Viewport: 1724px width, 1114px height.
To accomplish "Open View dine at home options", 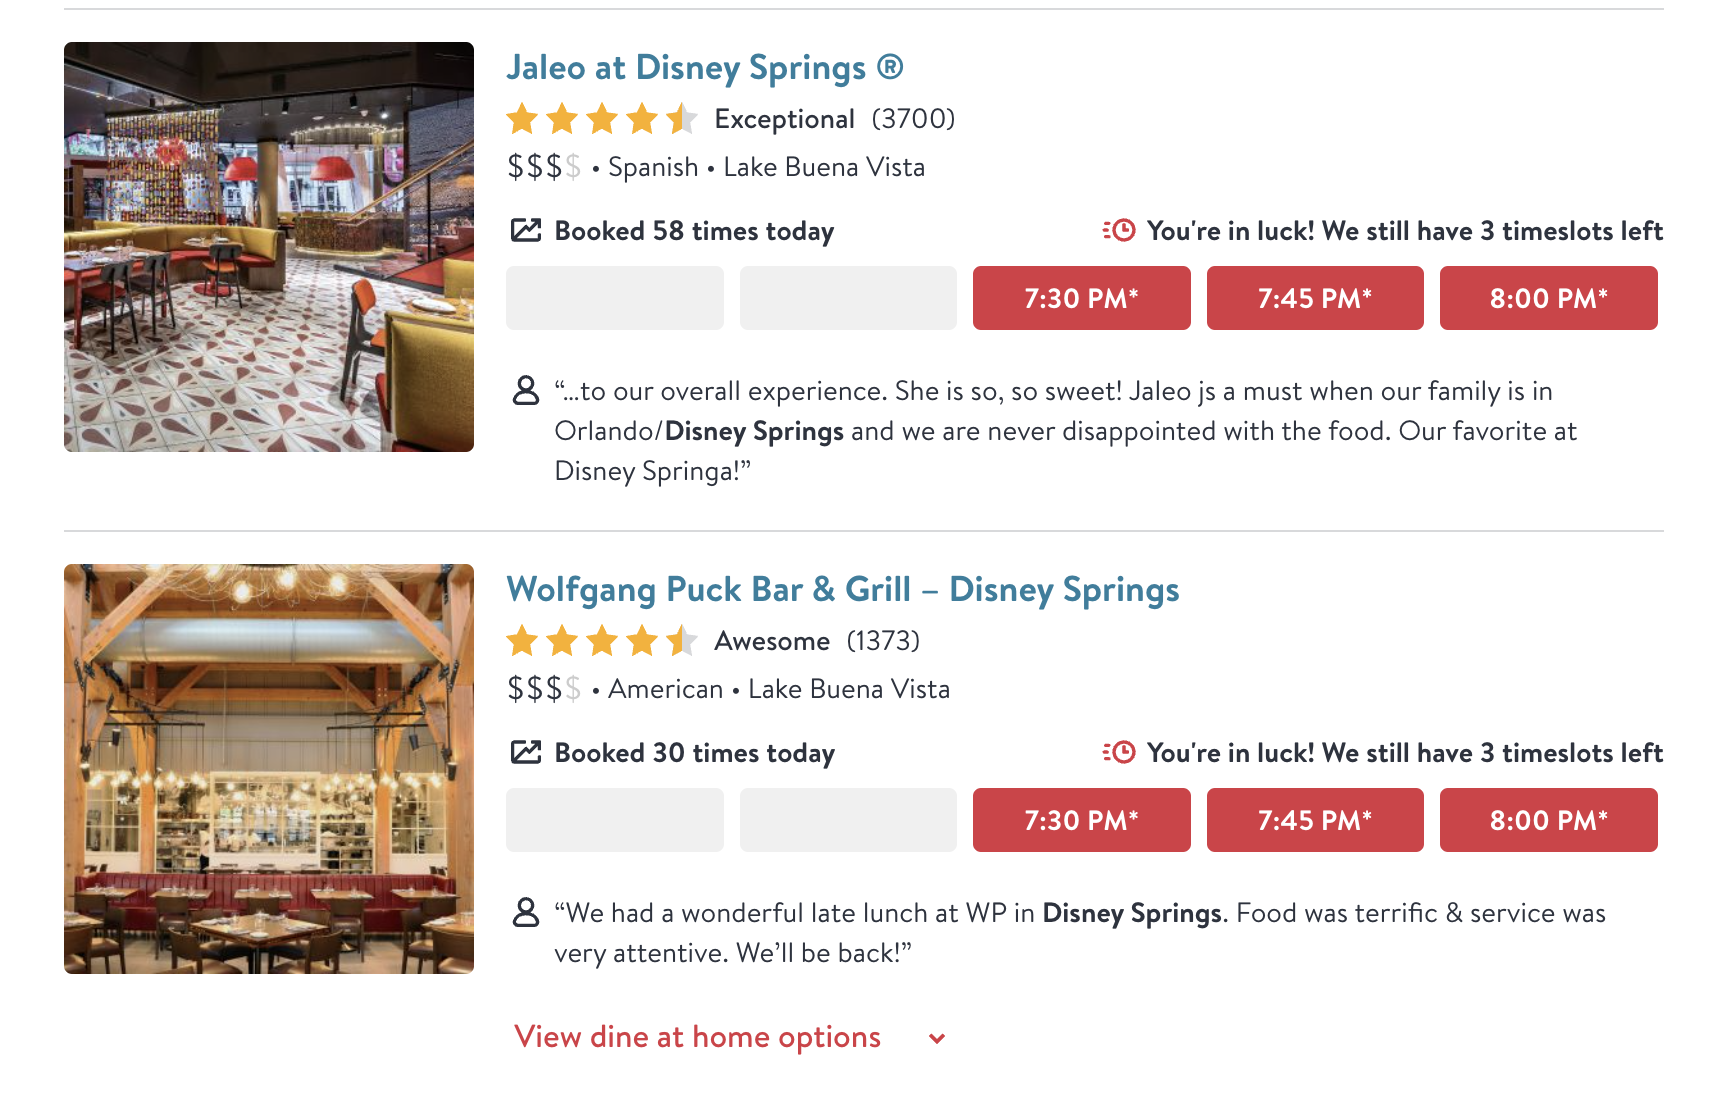I will coord(697,1037).
